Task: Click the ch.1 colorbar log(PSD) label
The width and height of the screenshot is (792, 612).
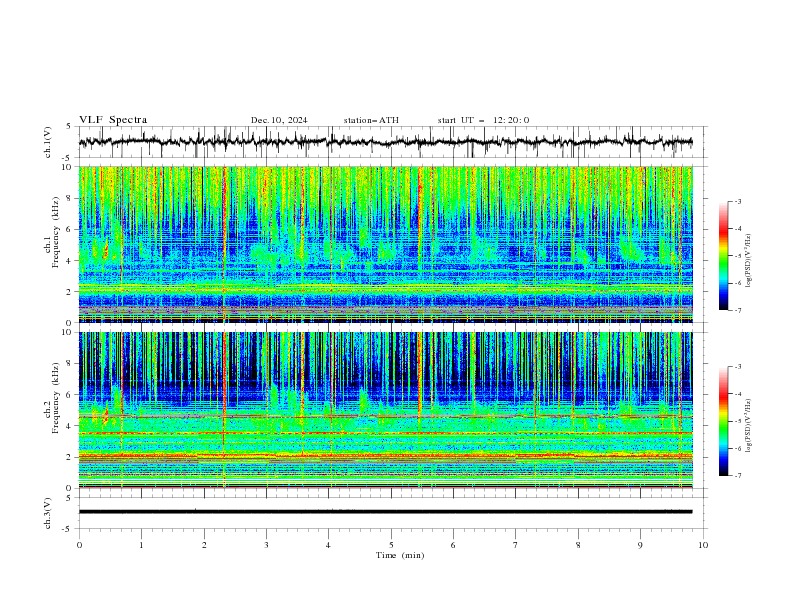Action: (749, 261)
